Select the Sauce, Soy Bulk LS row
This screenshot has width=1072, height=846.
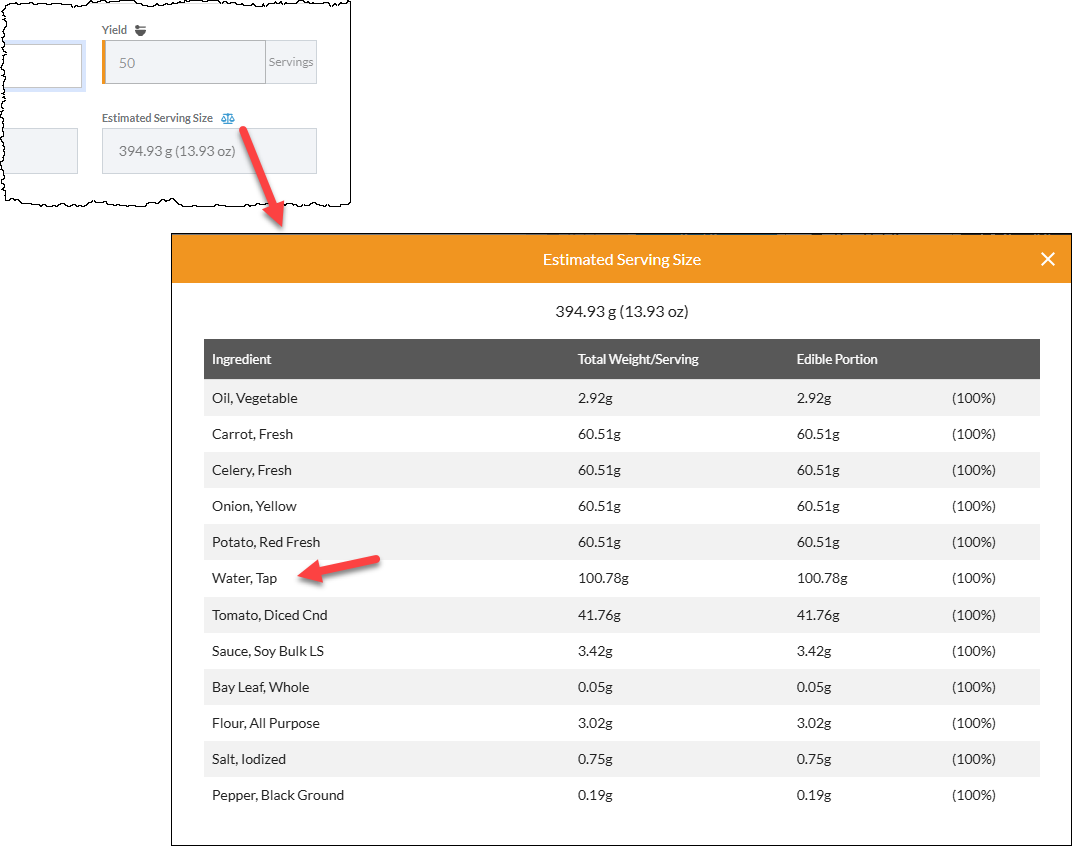[x=621, y=651]
